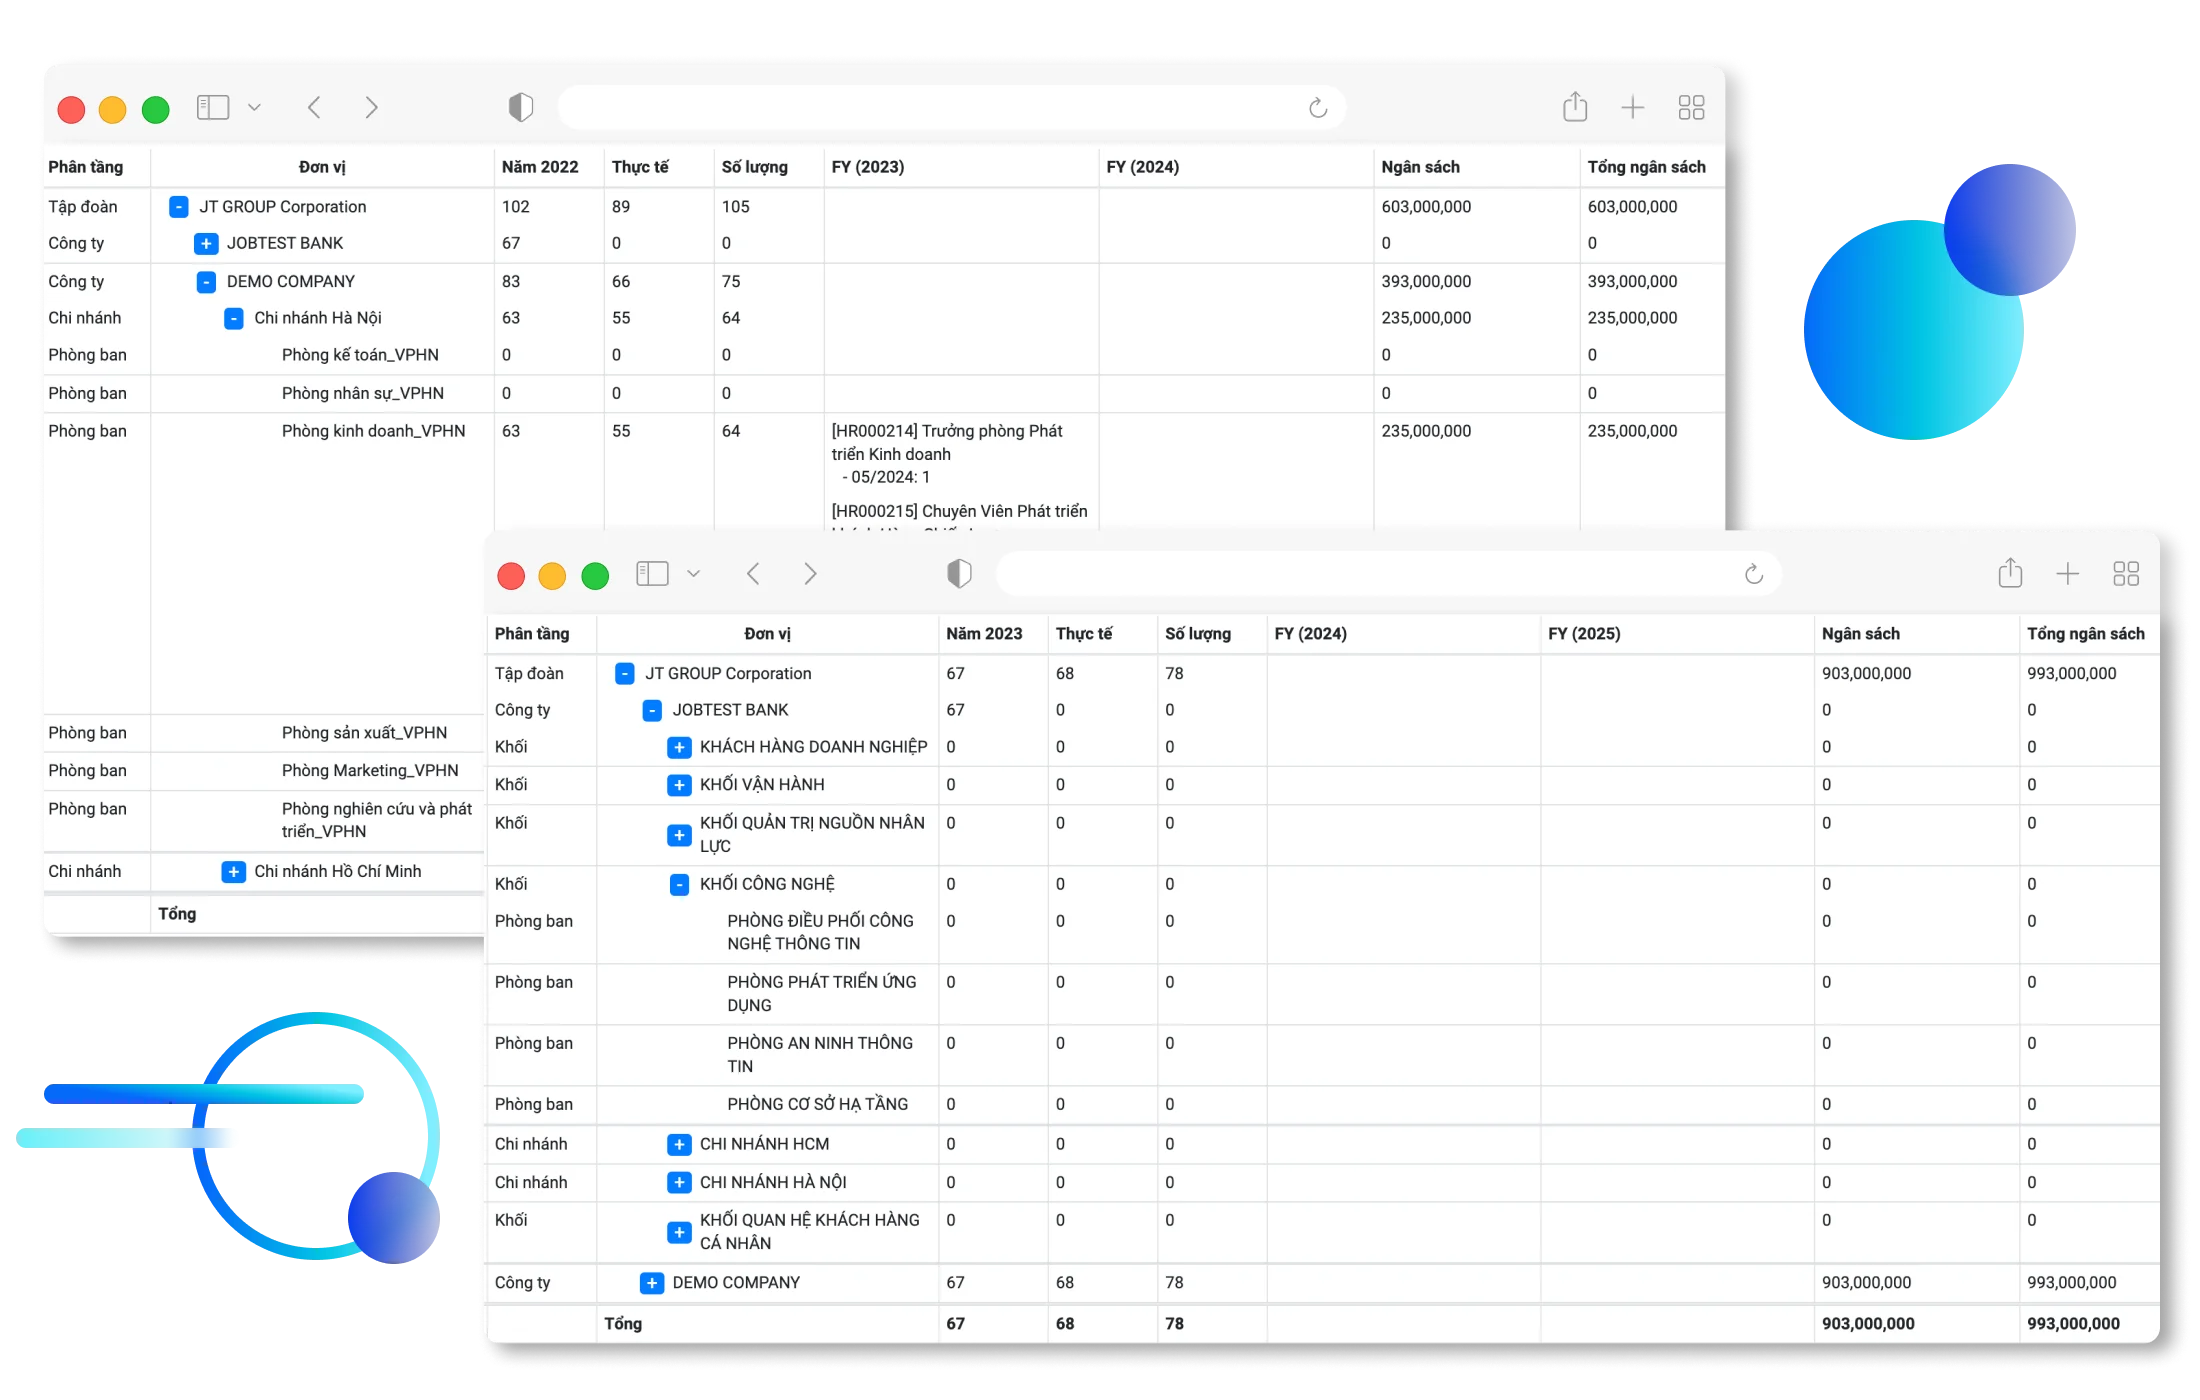
Task: Click privacy shield icon in back window
Action: click(521, 107)
